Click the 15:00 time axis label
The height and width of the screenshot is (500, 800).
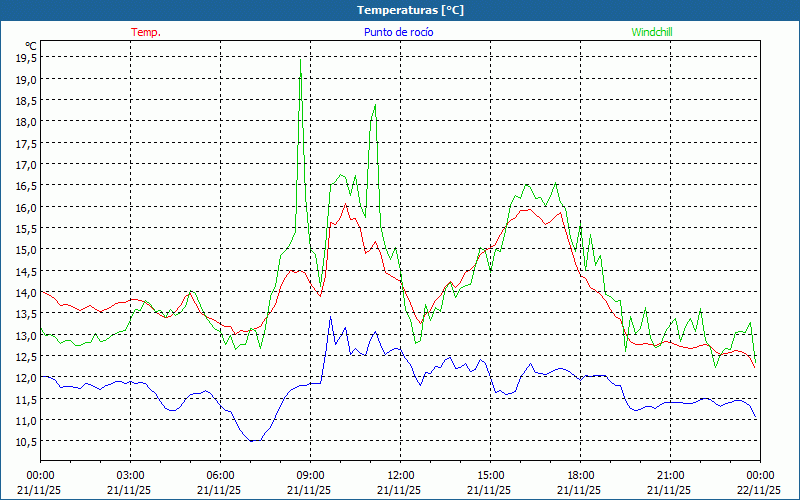490,475
